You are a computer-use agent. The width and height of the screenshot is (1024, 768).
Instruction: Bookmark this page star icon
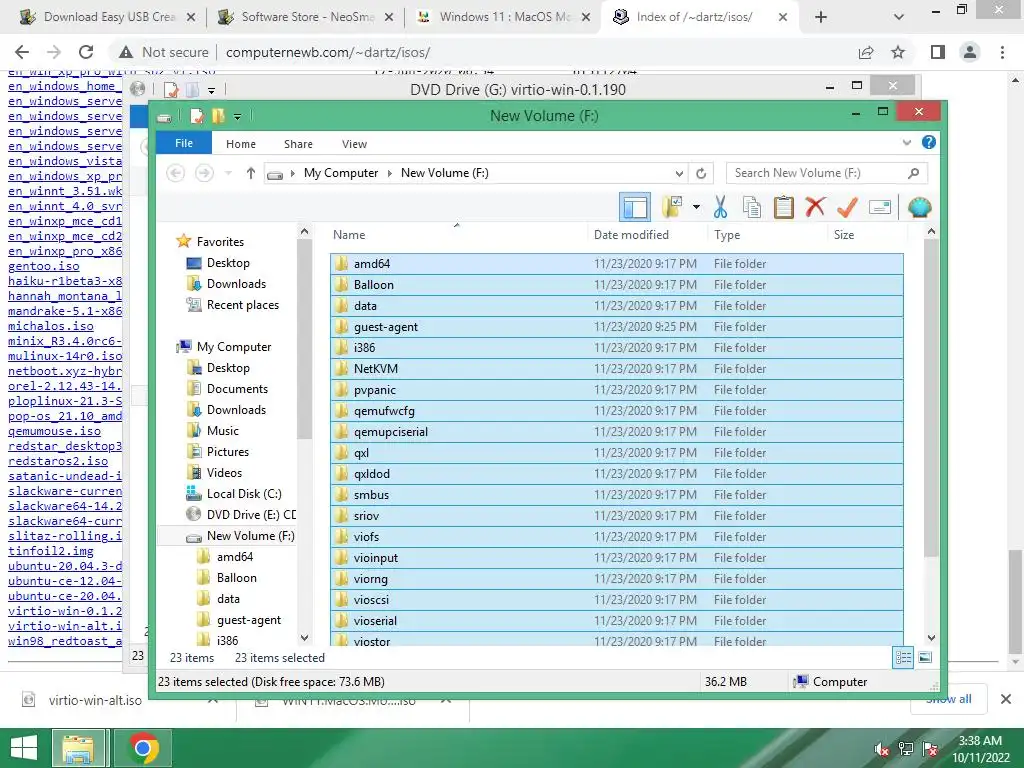coord(898,52)
